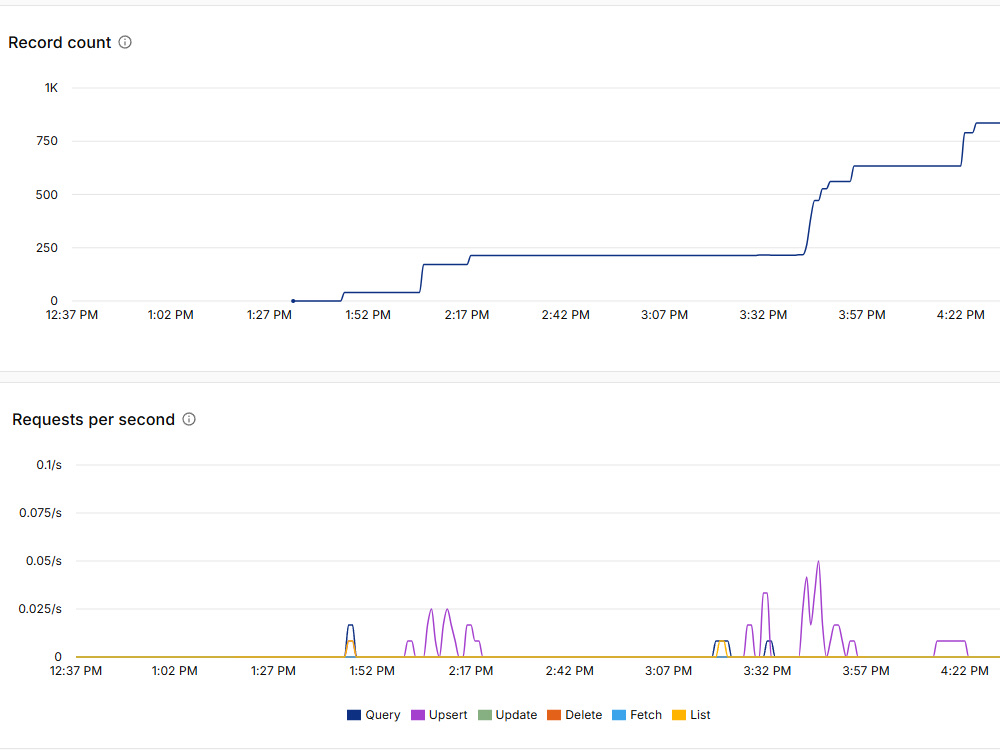
Task: Click 3:07 PM under Requests per second chart
Action: [668, 671]
